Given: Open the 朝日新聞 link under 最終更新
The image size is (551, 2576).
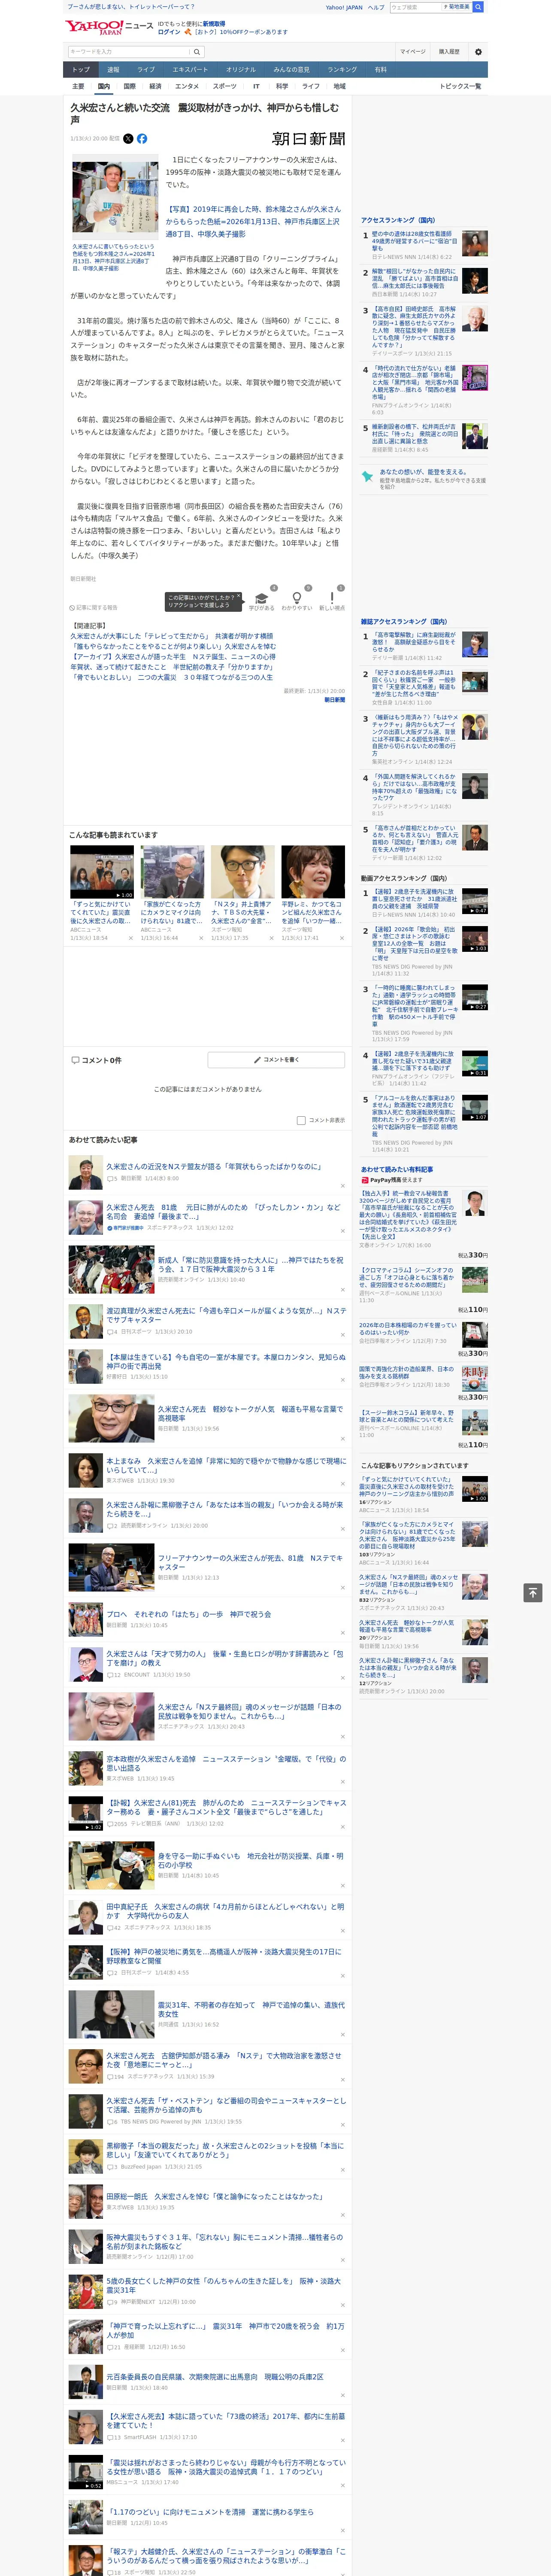Looking at the screenshot, I should point(335,700).
